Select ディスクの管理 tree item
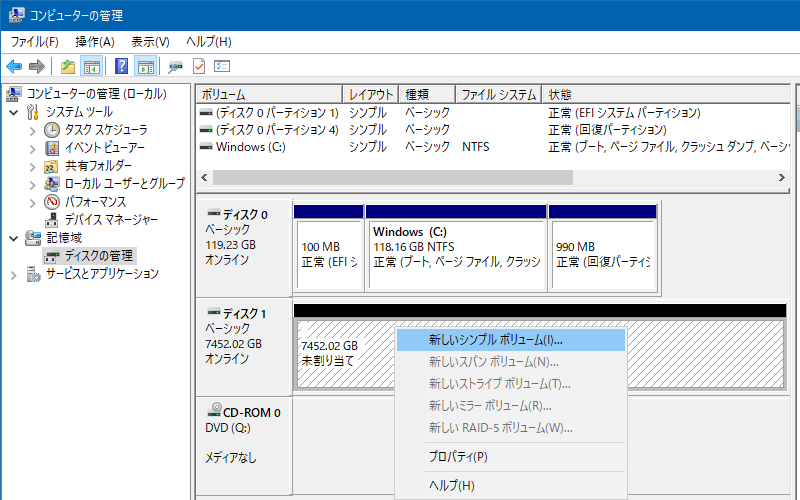Image resolution: width=800 pixels, height=500 pixels. coord(89,256)
